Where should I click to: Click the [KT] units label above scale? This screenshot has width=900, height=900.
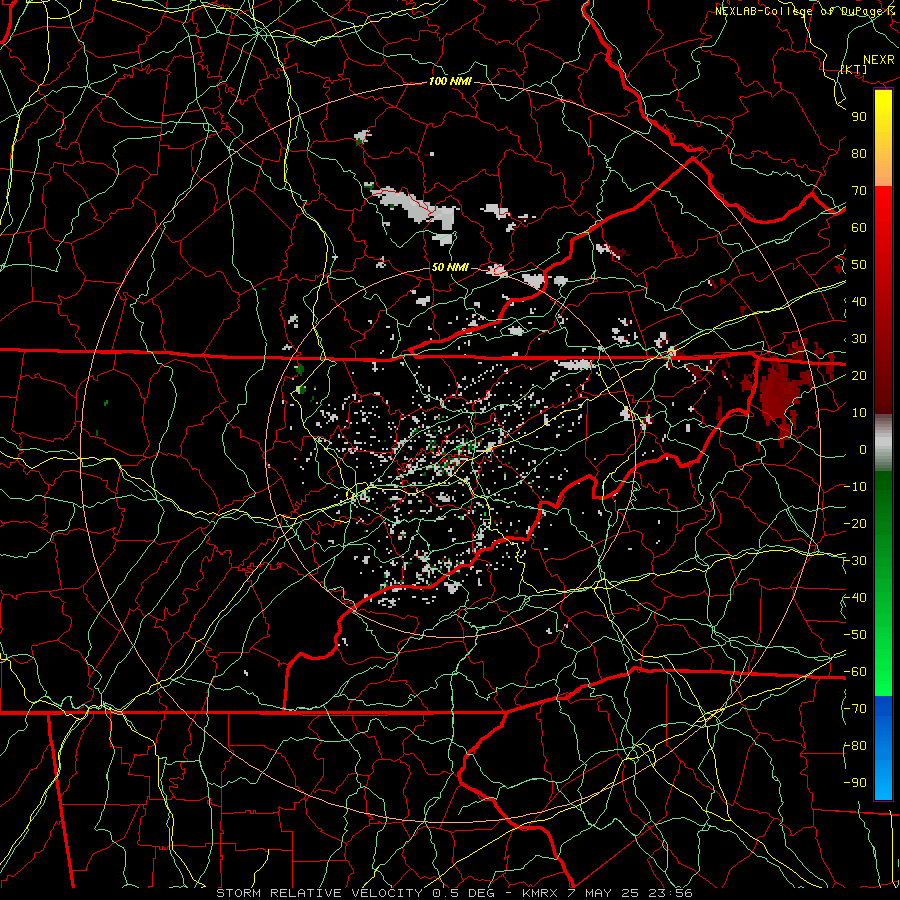[x=854, y=69]
